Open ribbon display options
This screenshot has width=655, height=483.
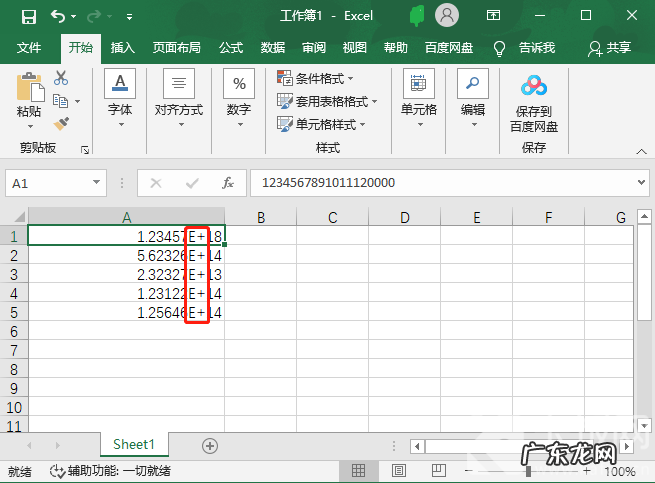tap(493, 15)
